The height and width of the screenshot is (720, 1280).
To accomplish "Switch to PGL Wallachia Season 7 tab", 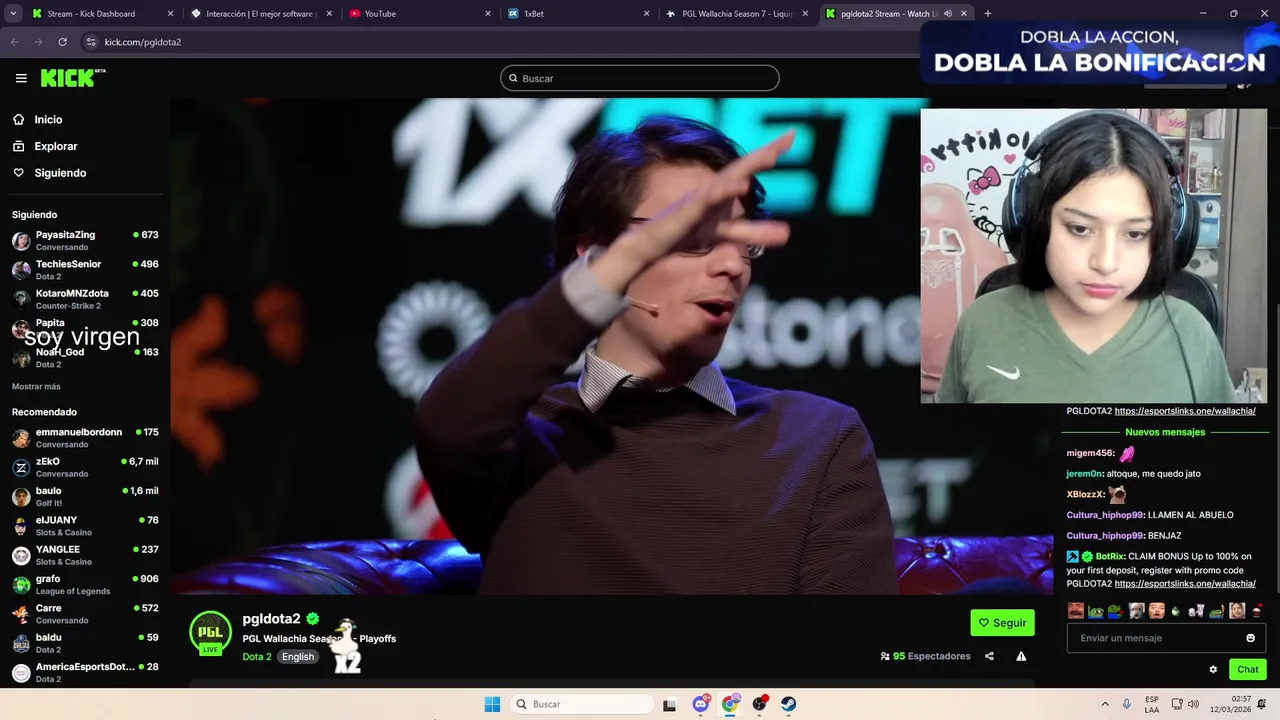I will click(x=737, y=14).
